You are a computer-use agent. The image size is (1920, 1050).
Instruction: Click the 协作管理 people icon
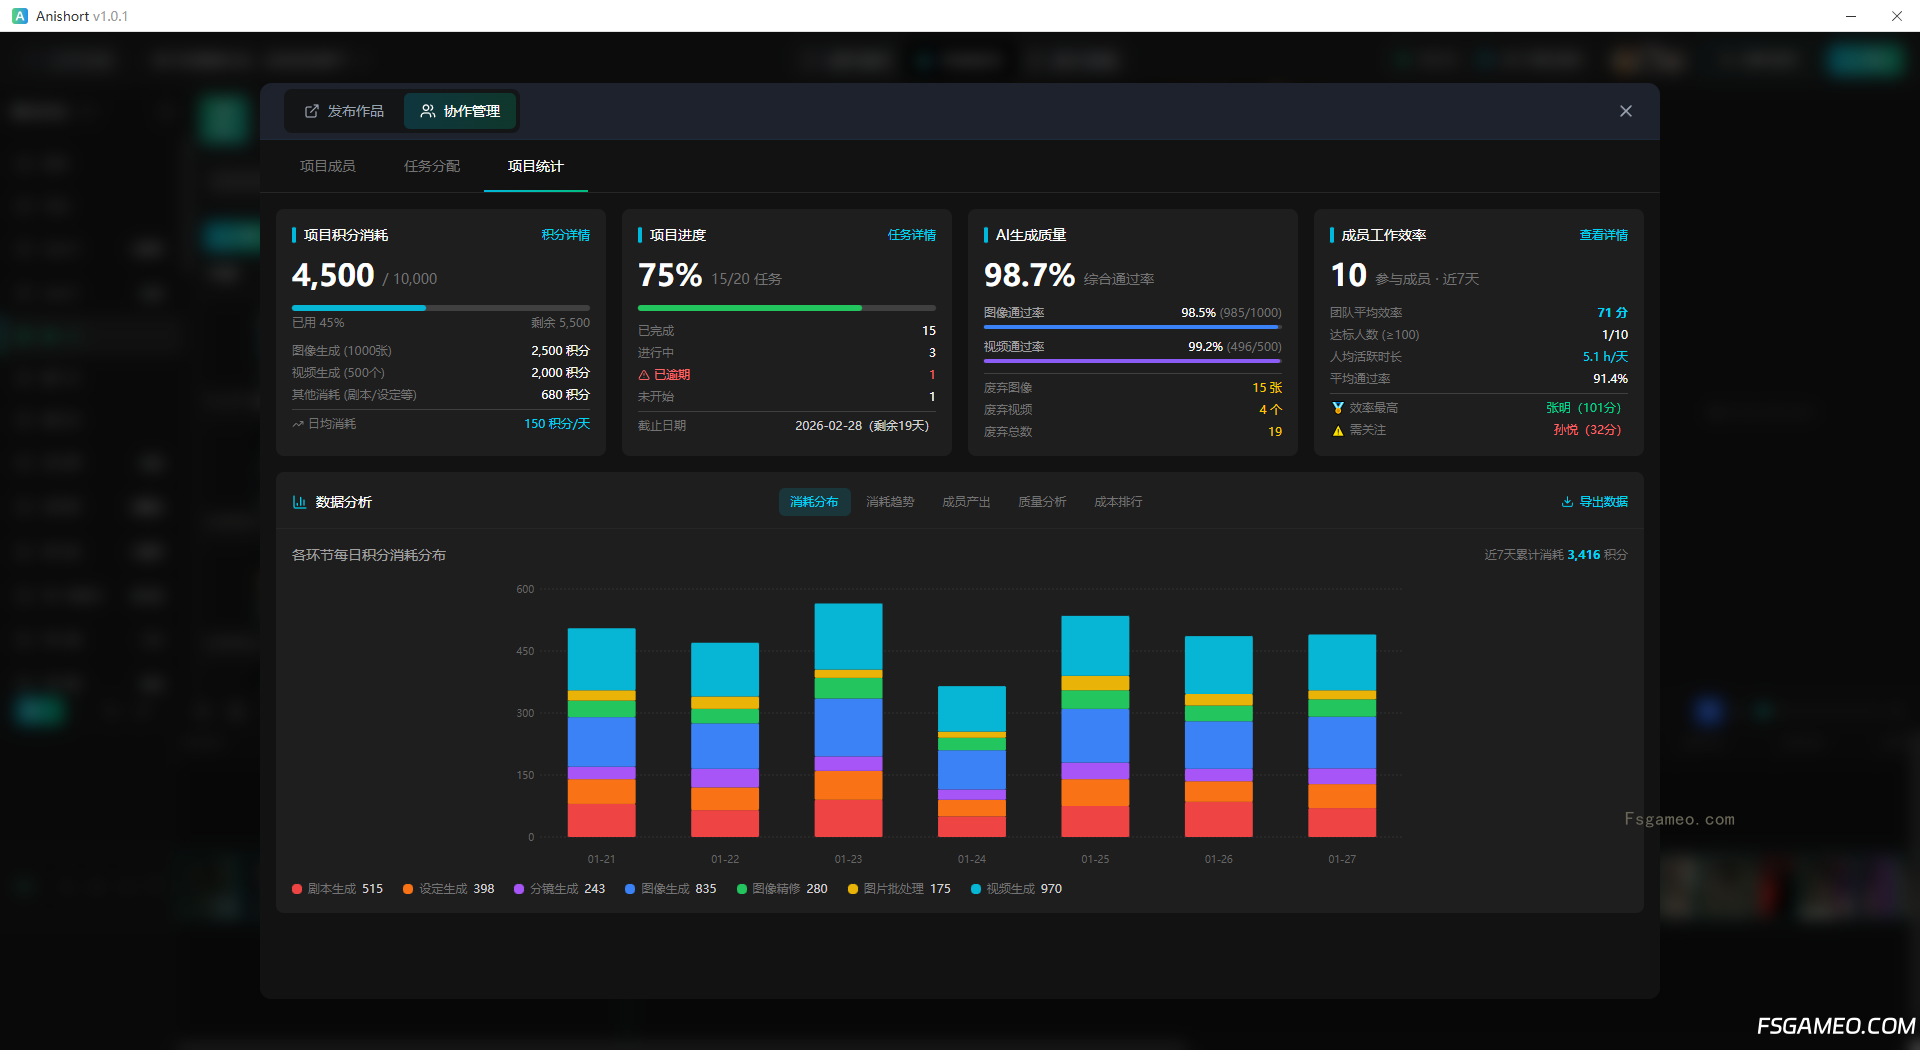point(428,111)
